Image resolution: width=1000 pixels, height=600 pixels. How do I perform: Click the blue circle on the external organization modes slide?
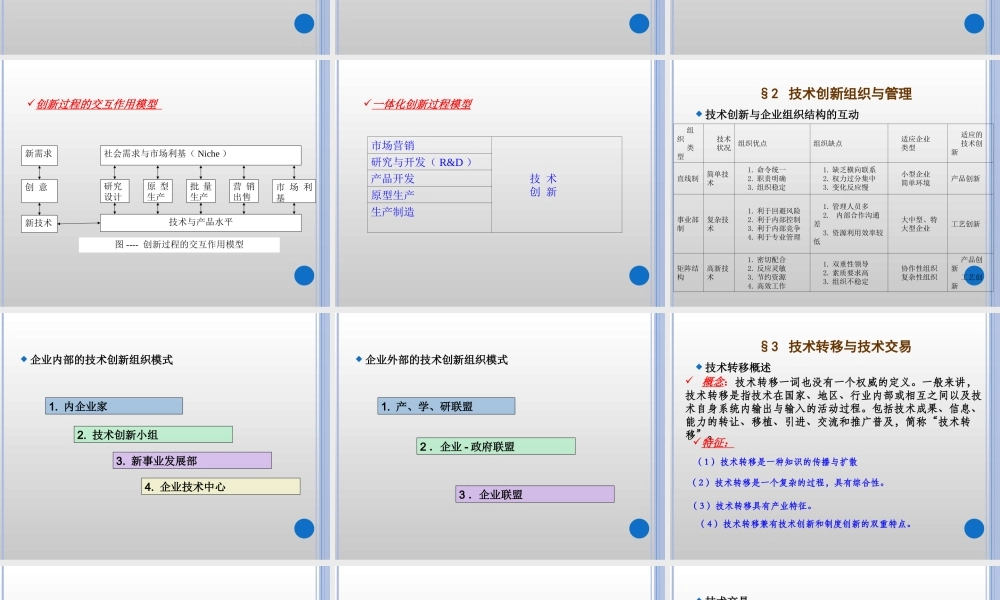coord(639,530)
